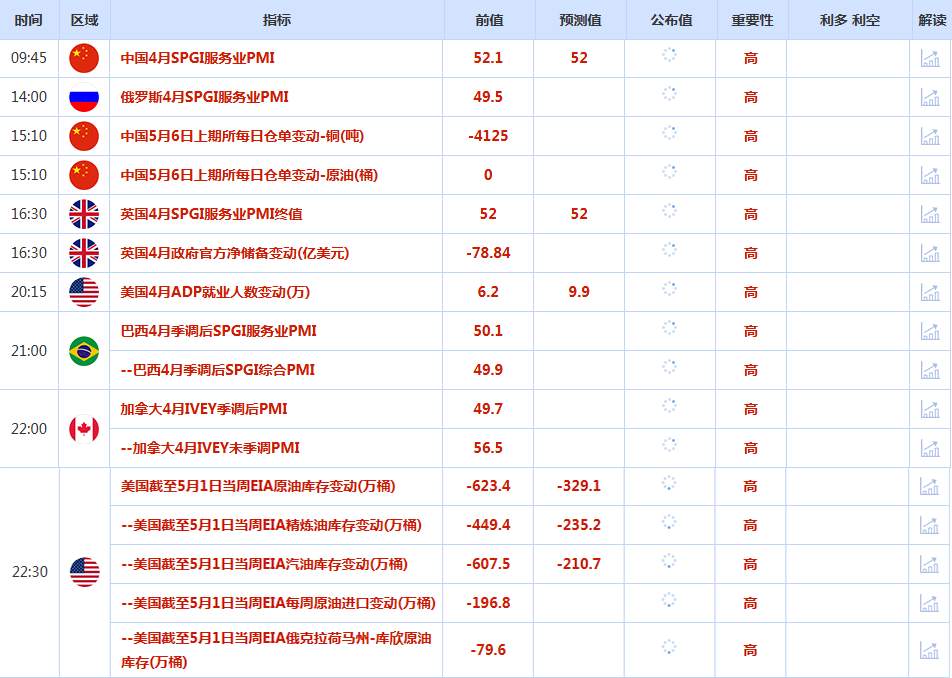The height and width of the screenshot is (678, 952).
Task: Open 中国5月6日上期所每日仓单变动-铜(吨) link
Action: tap(242, 136)
